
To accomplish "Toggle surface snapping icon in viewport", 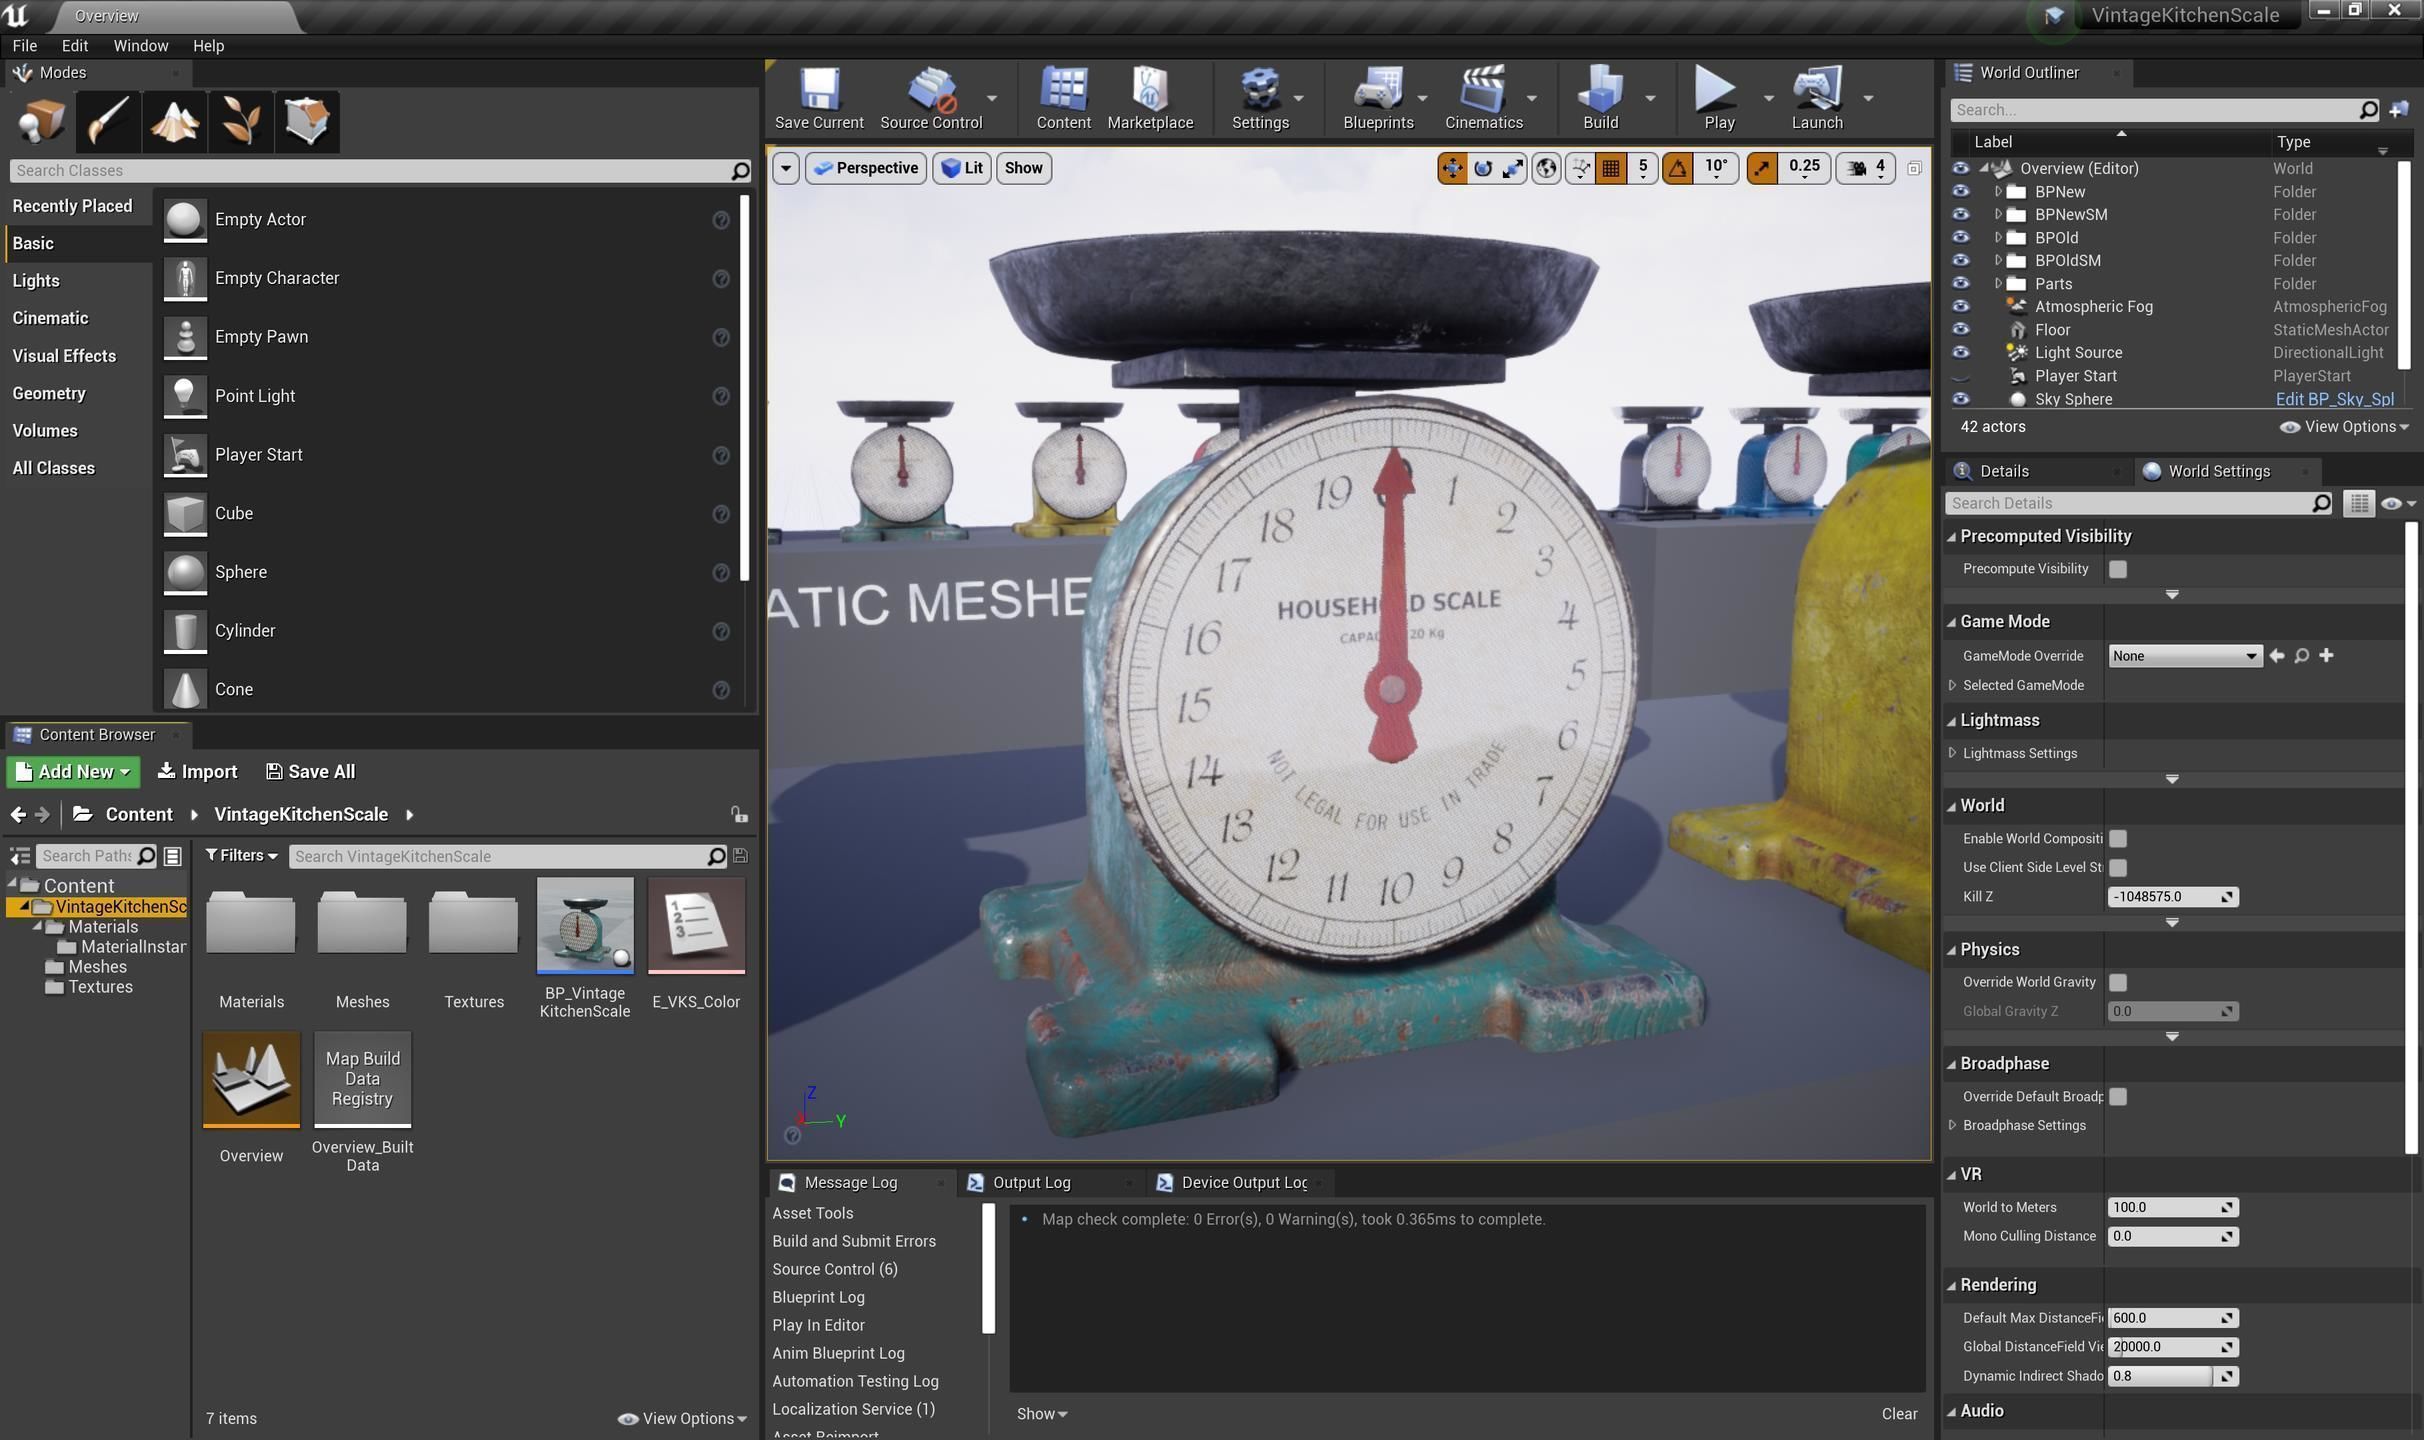I will 1580,168.
